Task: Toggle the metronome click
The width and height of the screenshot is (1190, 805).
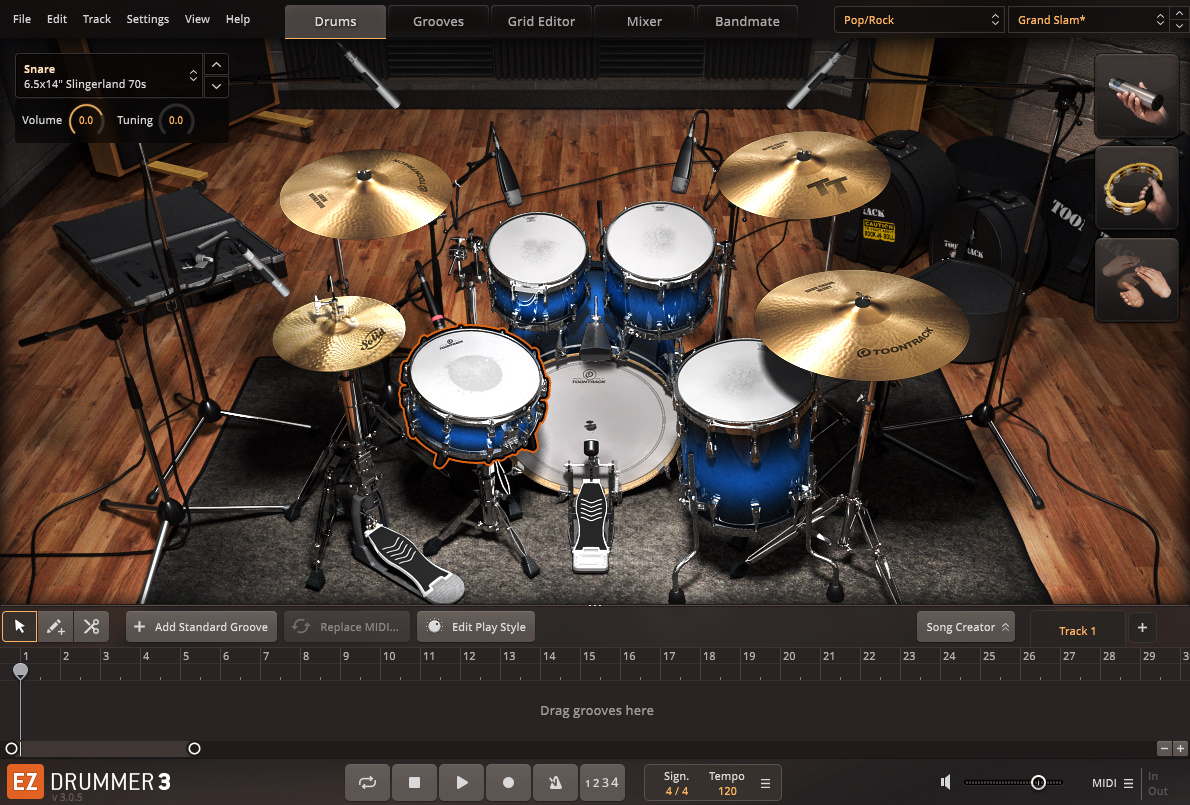Action: pyautogui.click(x=554, y=782)
